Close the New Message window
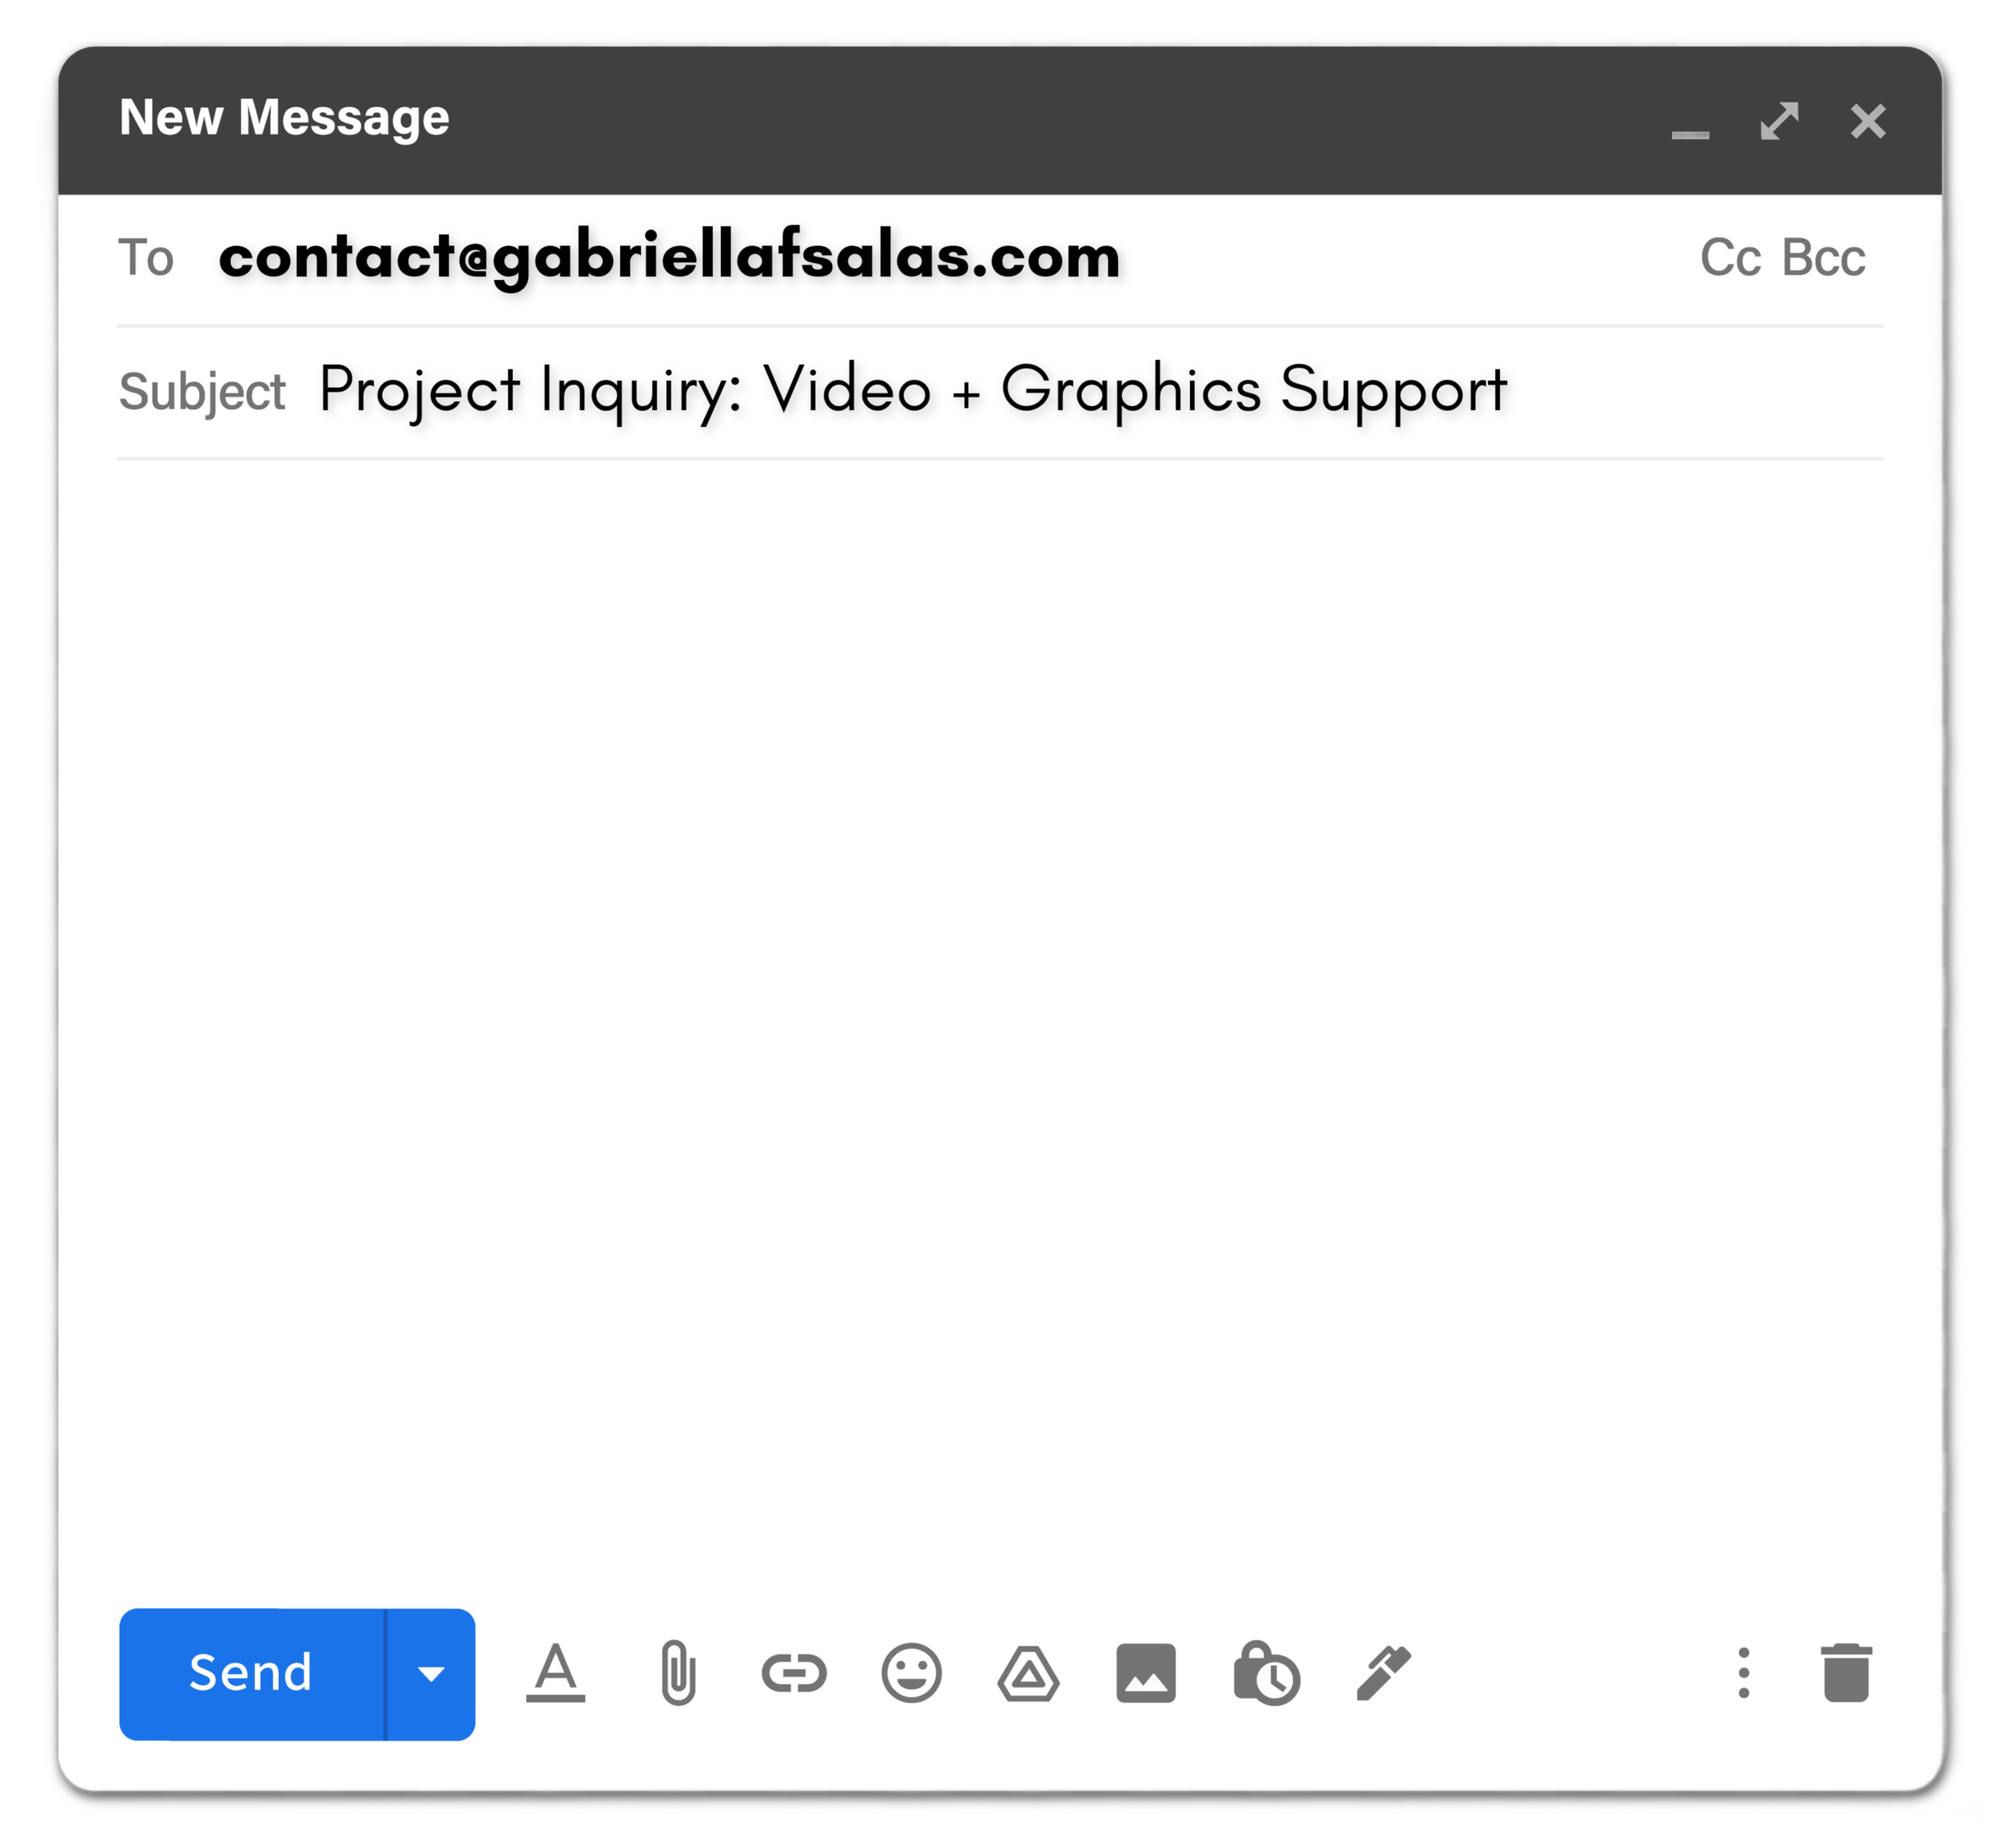The image size is (1998, 1848). point(1868,121)
